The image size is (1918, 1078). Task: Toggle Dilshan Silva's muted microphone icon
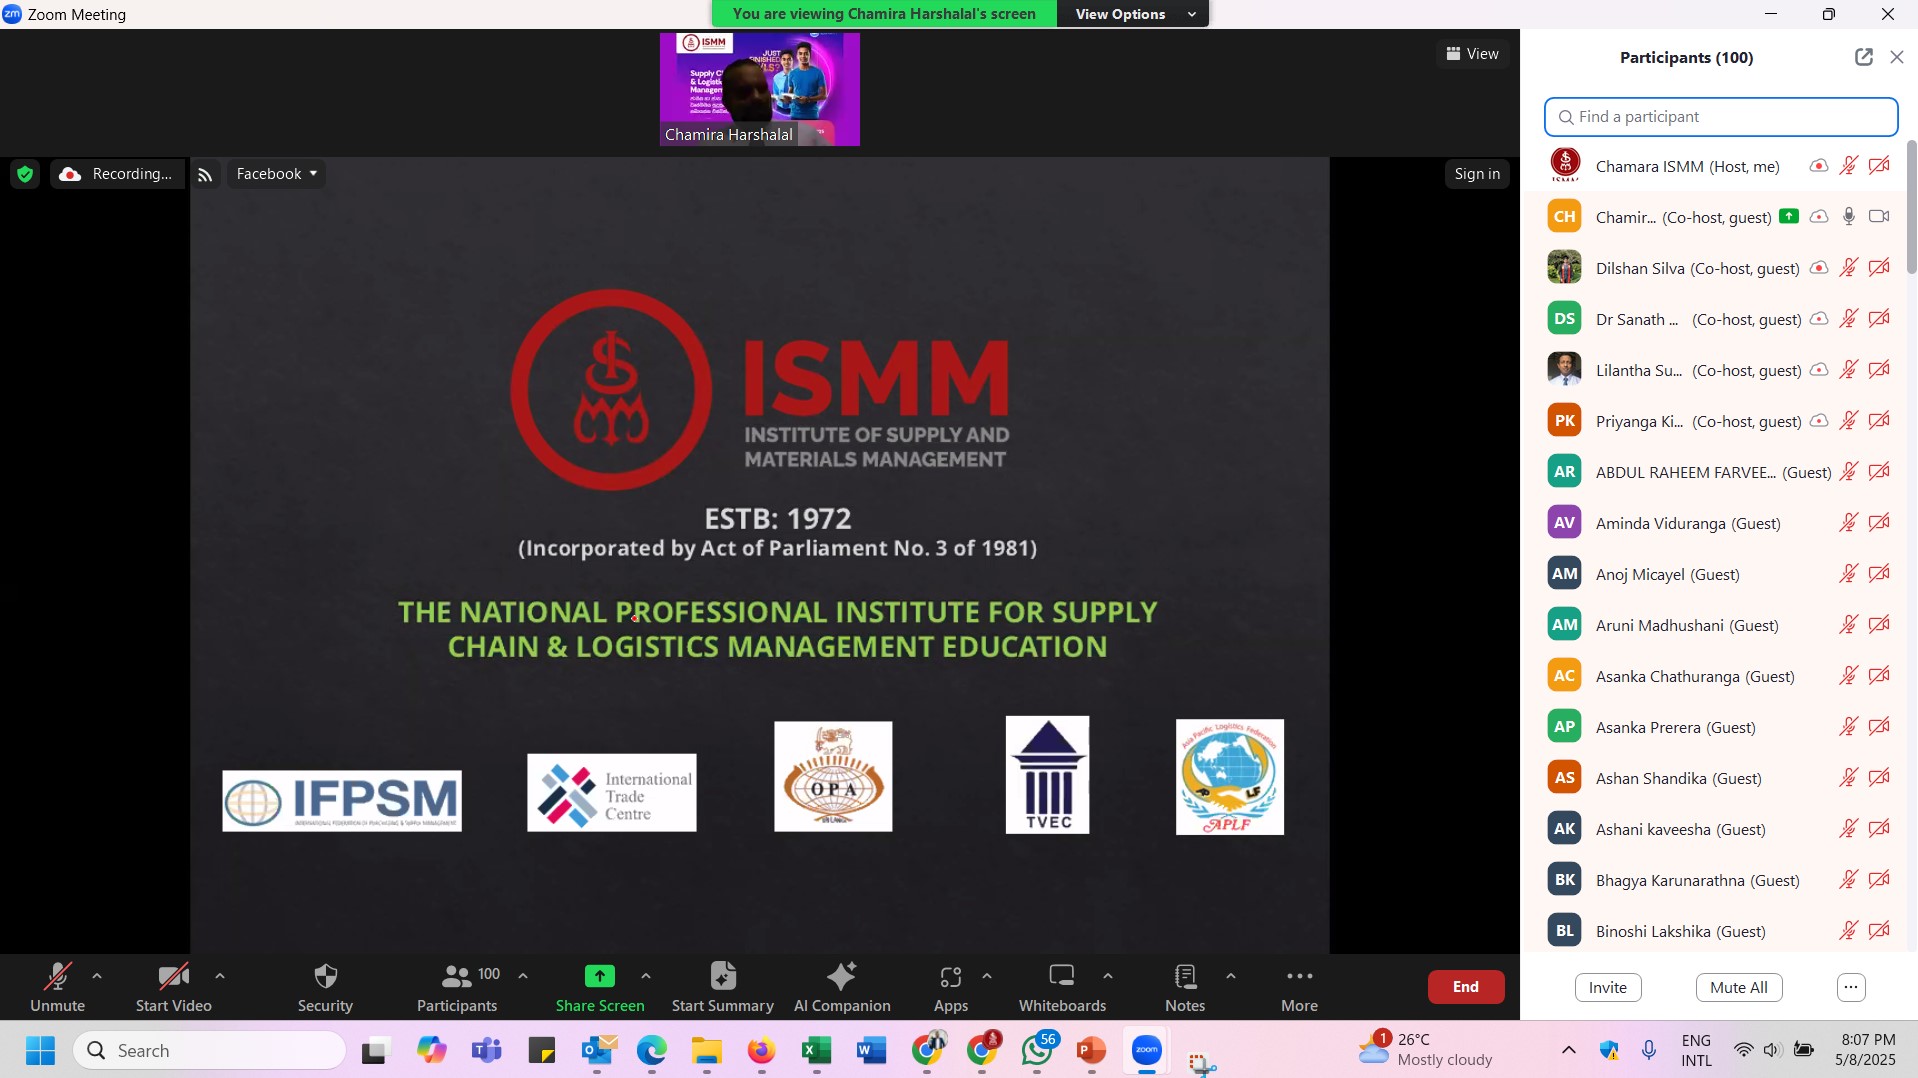1849,268
